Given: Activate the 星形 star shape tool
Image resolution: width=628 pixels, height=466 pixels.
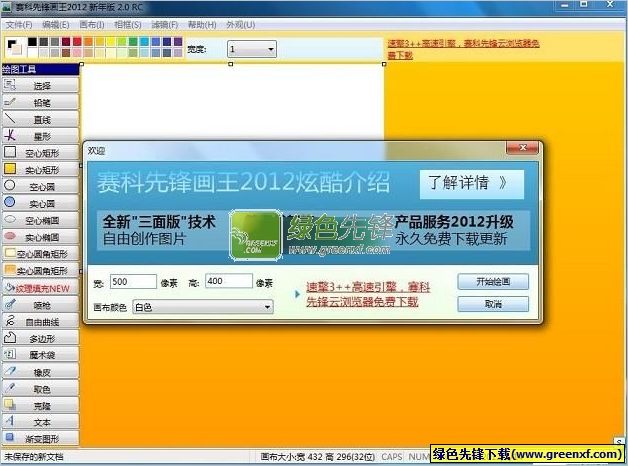Looking at the screenshot, I should click(40, 136).
